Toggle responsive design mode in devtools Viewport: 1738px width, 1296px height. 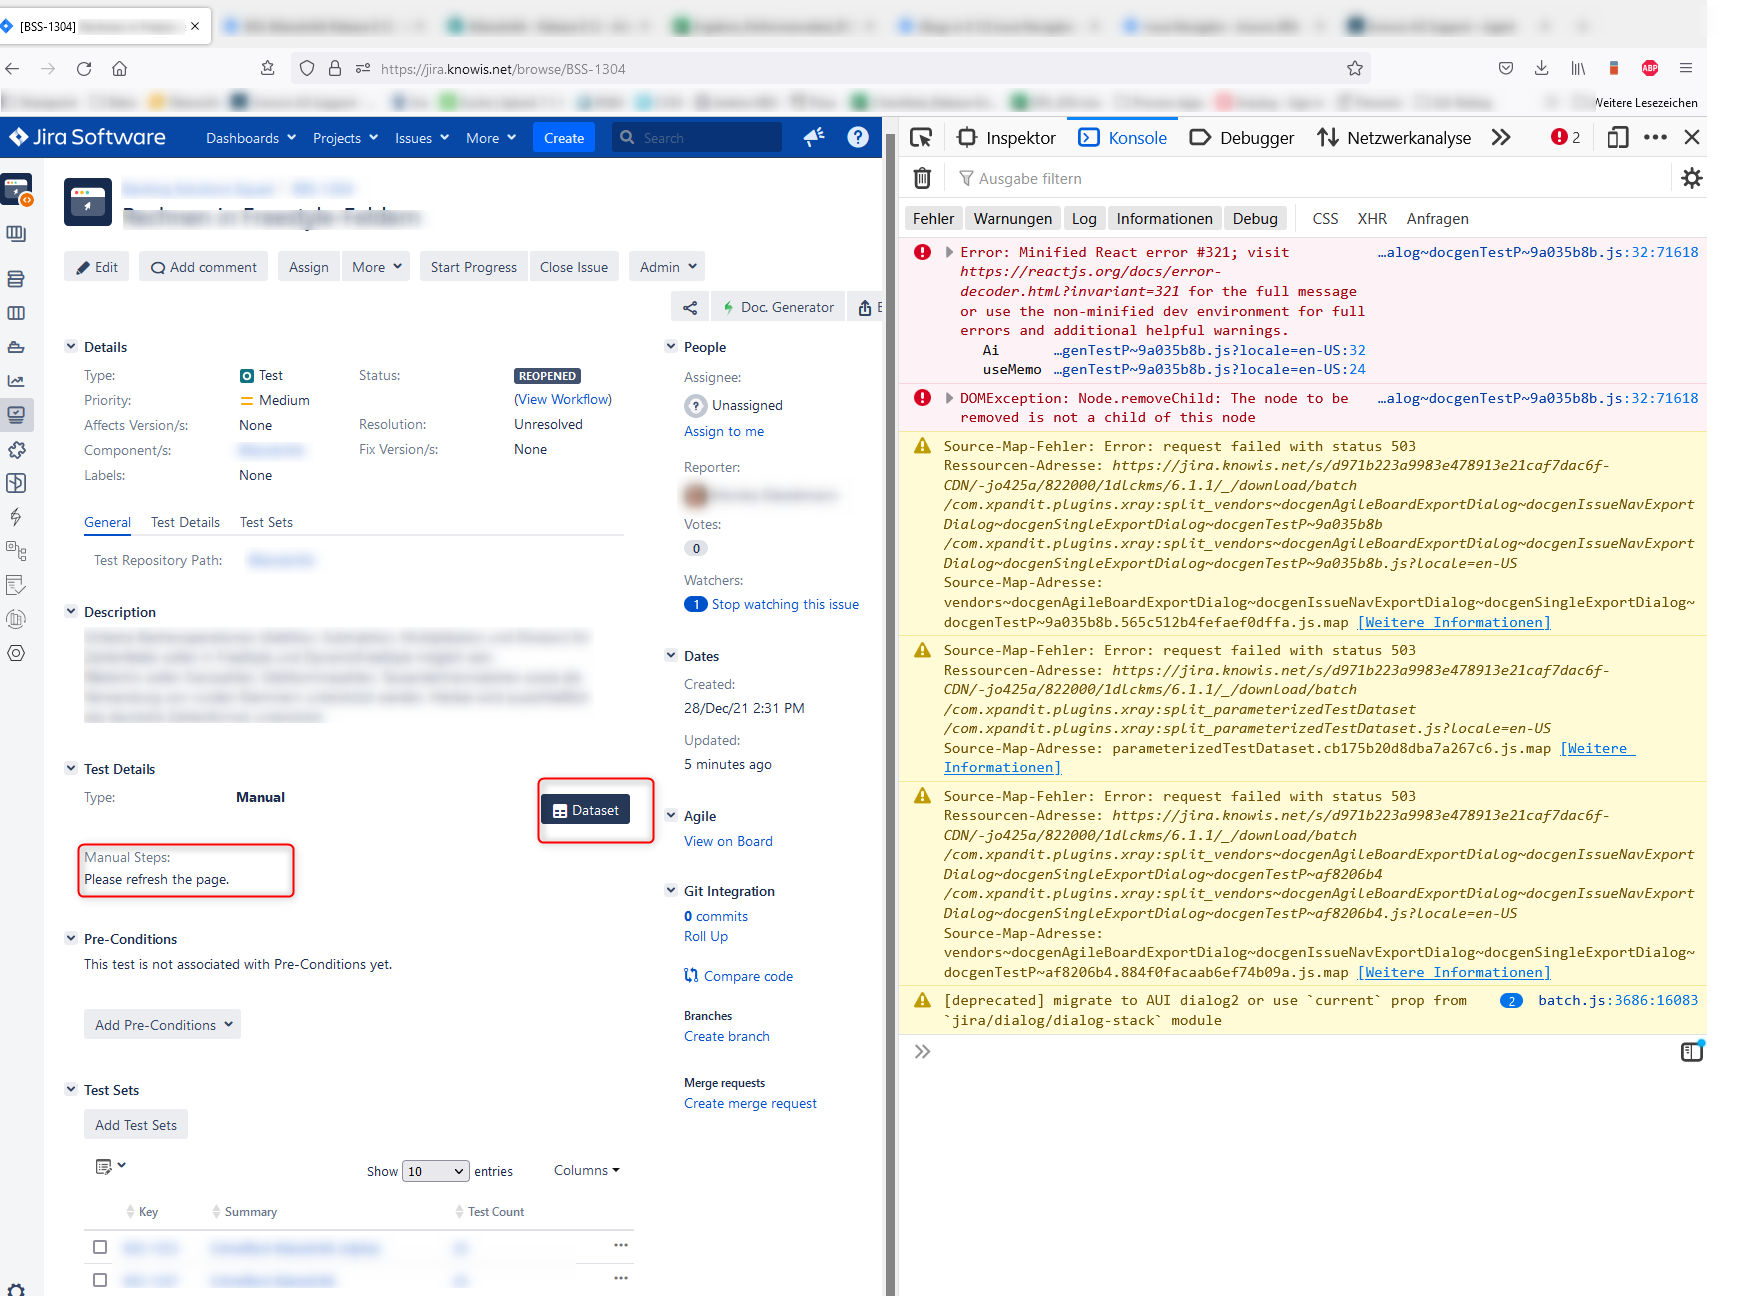[1617, 137]
